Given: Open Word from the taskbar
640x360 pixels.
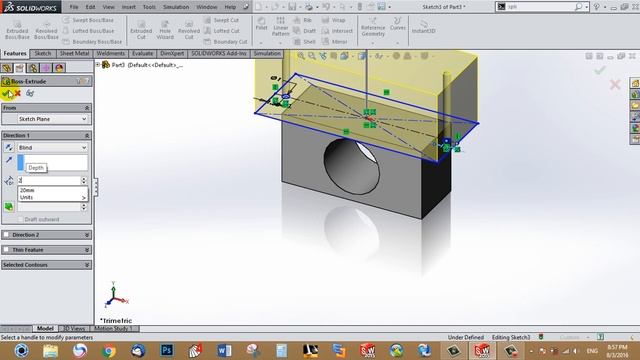Looking at the screenshot, I should pyautogui.click(x=224, y=350).
